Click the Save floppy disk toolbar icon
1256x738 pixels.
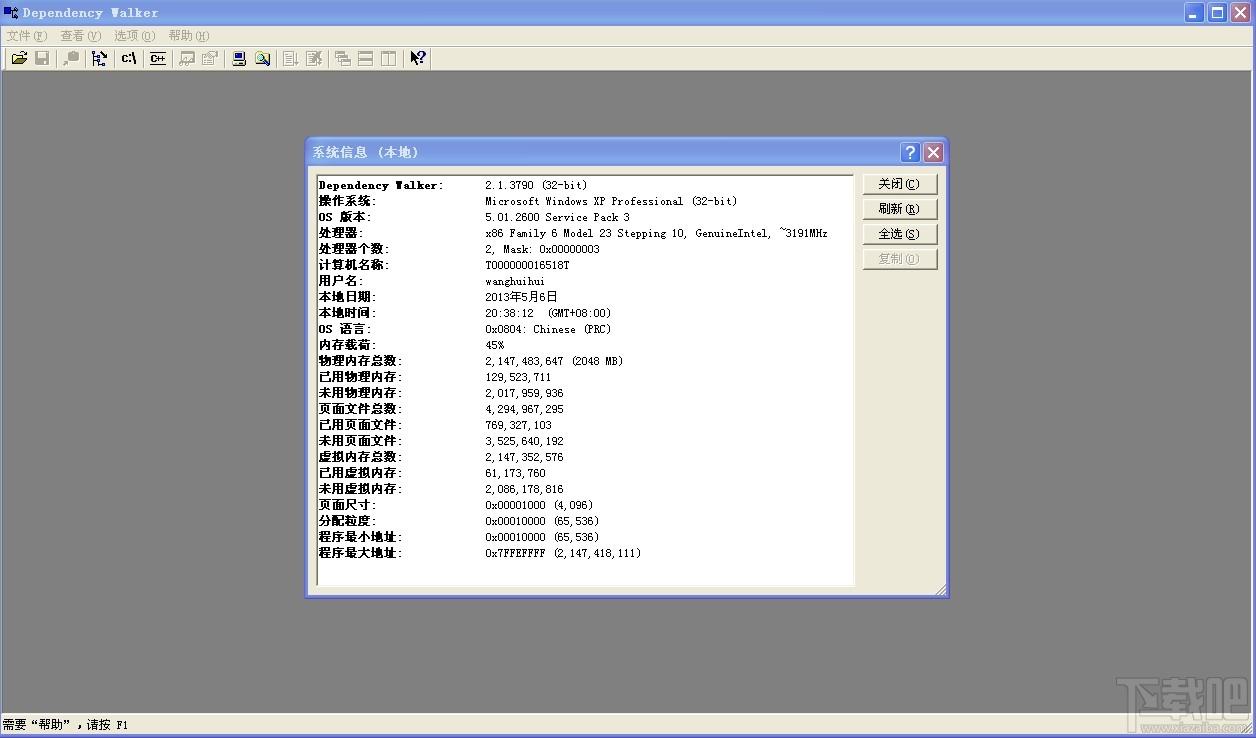coord(42,58)
